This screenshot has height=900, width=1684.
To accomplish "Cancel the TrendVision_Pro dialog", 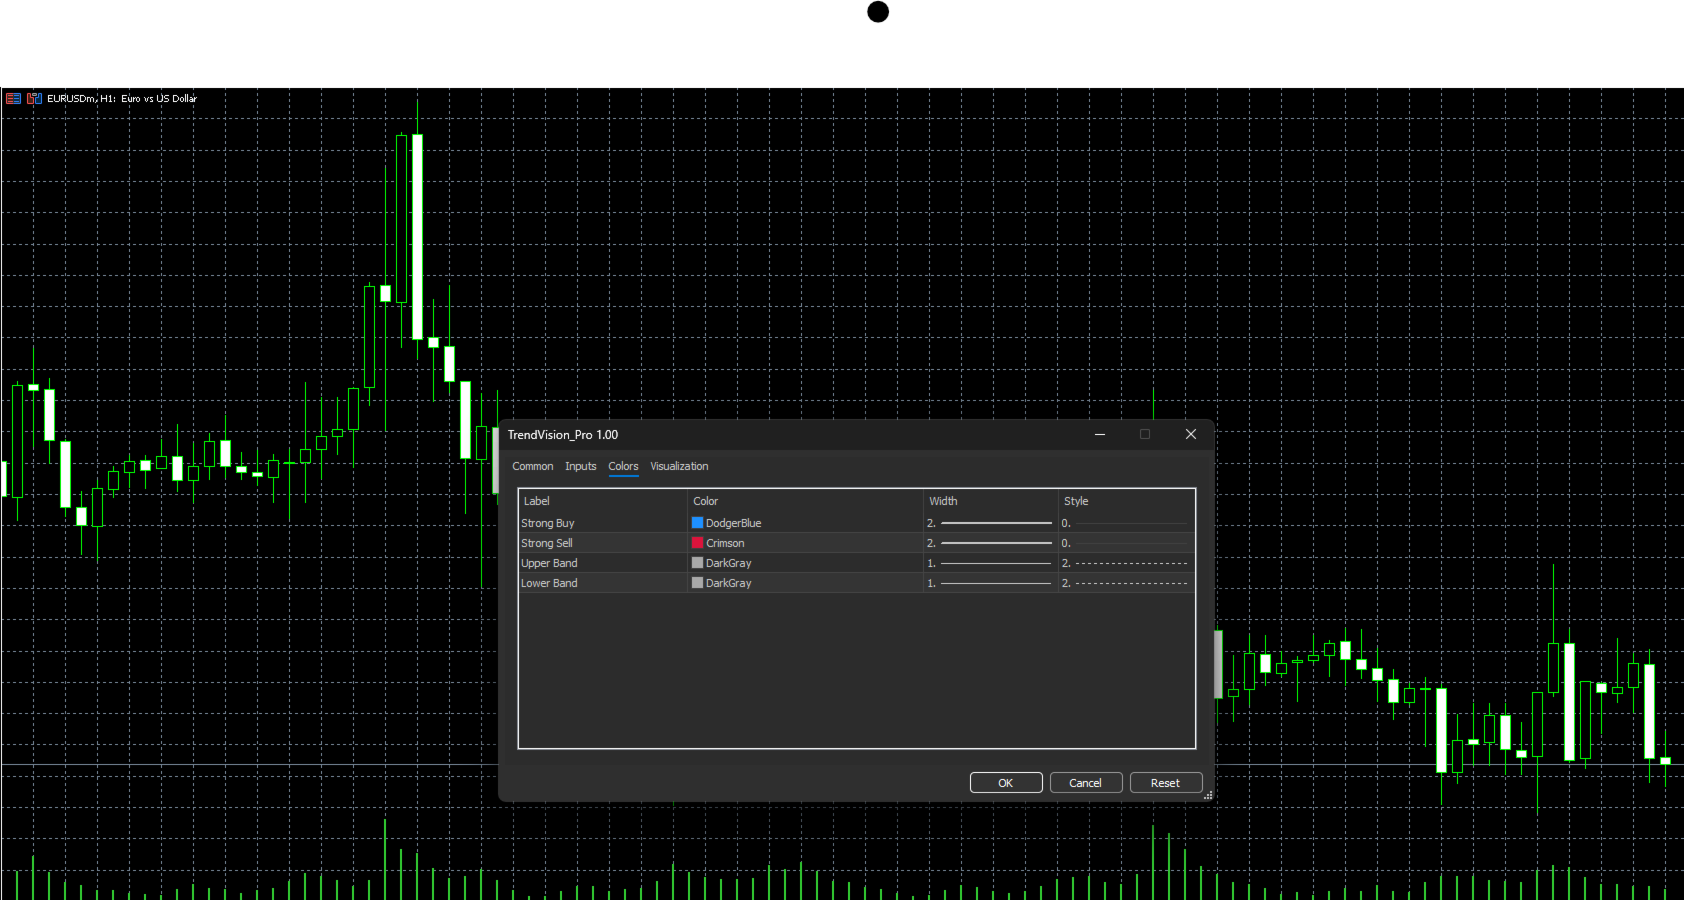I will (1086, 783).
